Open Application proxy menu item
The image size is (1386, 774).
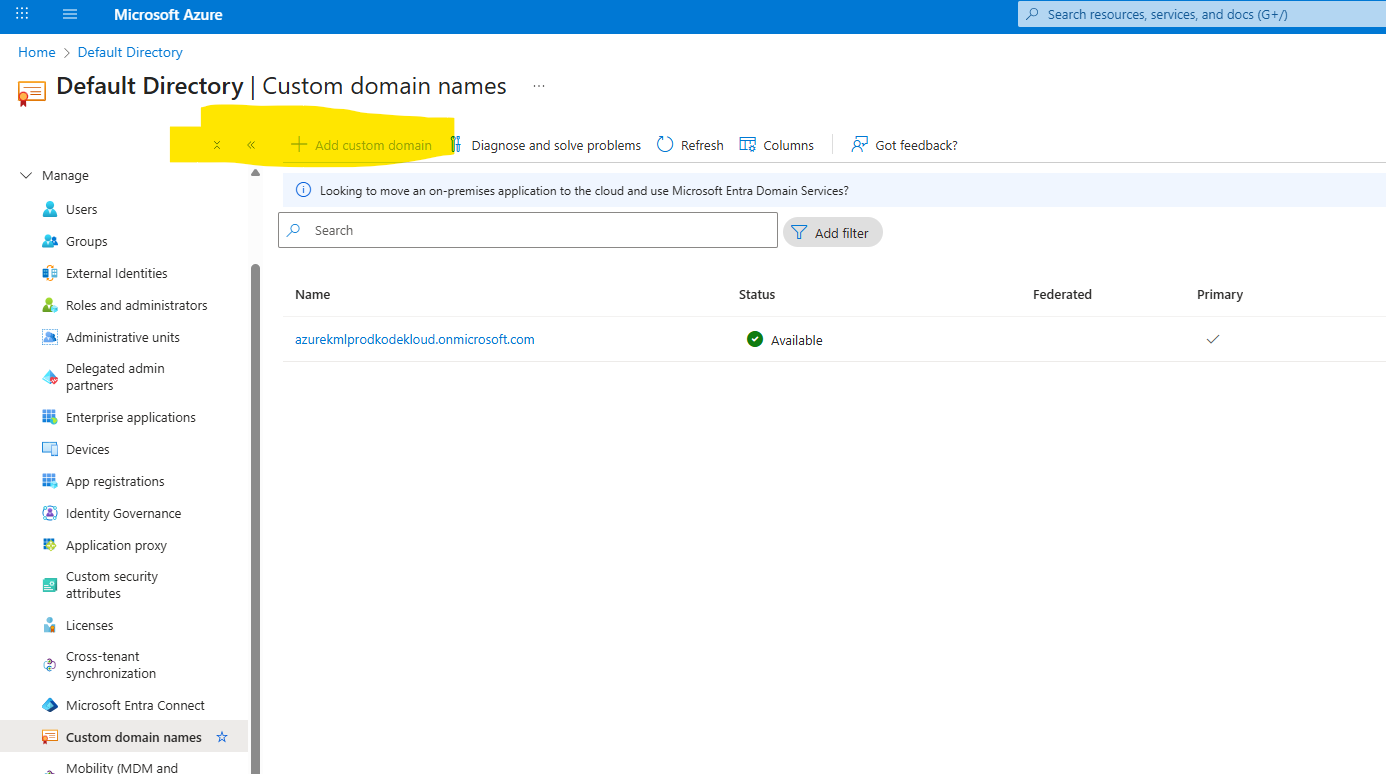(x=116, y=545)
